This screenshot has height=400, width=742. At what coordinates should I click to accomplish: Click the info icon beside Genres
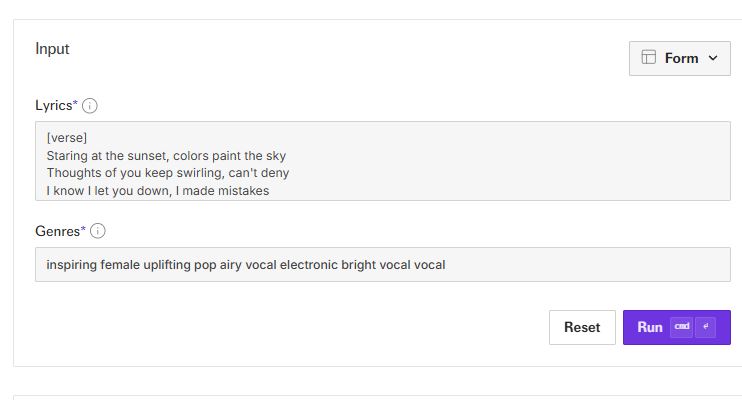(x=97, y=231)
